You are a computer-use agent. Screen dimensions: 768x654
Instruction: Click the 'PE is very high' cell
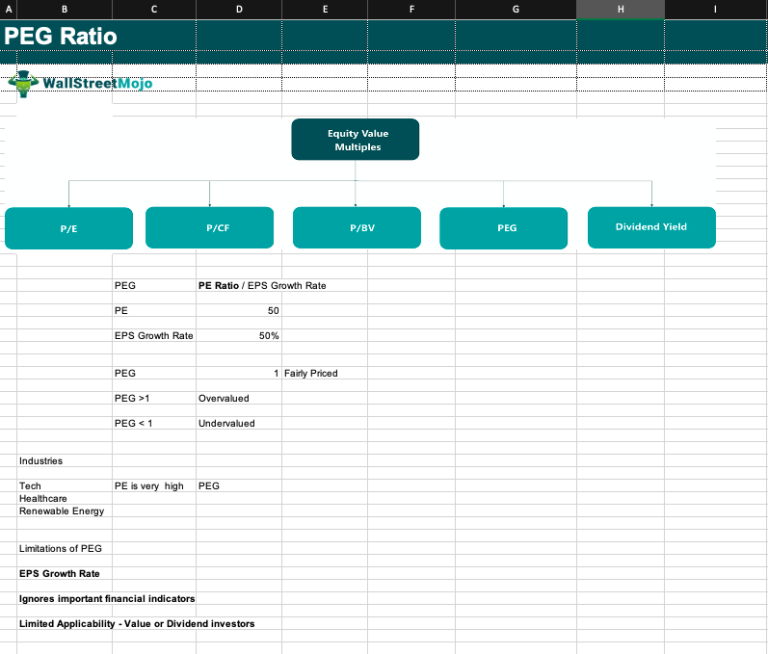coord(154,486)
